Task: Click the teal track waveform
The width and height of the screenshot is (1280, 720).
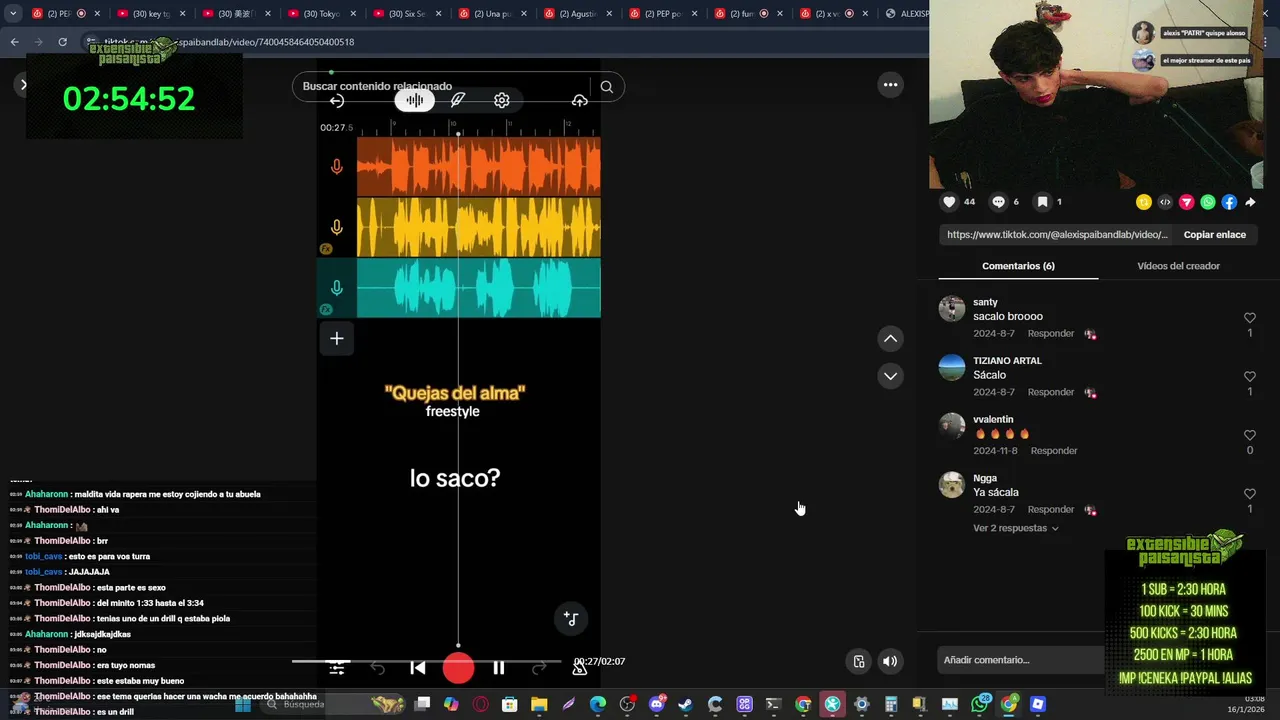Action: (x=479, y=288)
